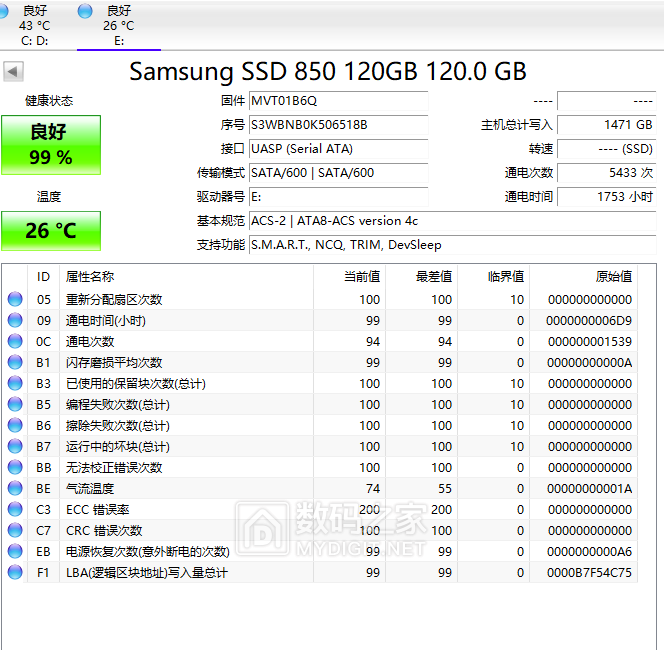Select the standard field ACS-2 | ATA8-ACS version 4c
This screenshot has height=650, width=664.
(452, 221)
